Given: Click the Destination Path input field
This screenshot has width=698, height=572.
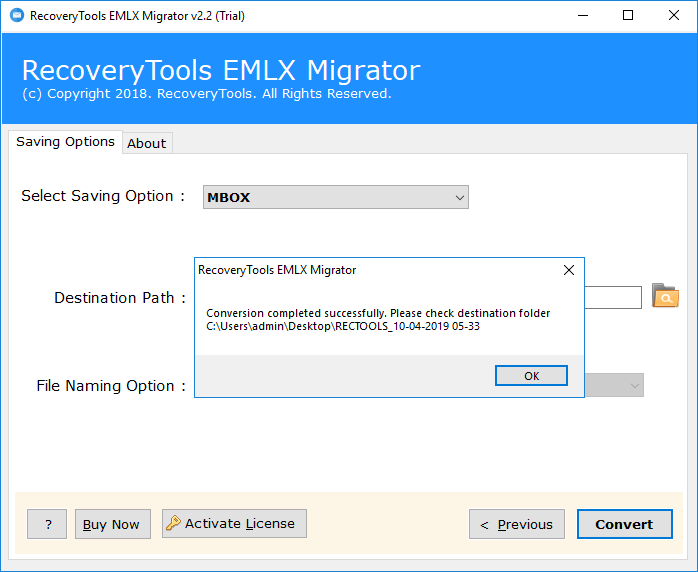Looking at the screenshot, I should pyautogui.click(x=613, y=297).
